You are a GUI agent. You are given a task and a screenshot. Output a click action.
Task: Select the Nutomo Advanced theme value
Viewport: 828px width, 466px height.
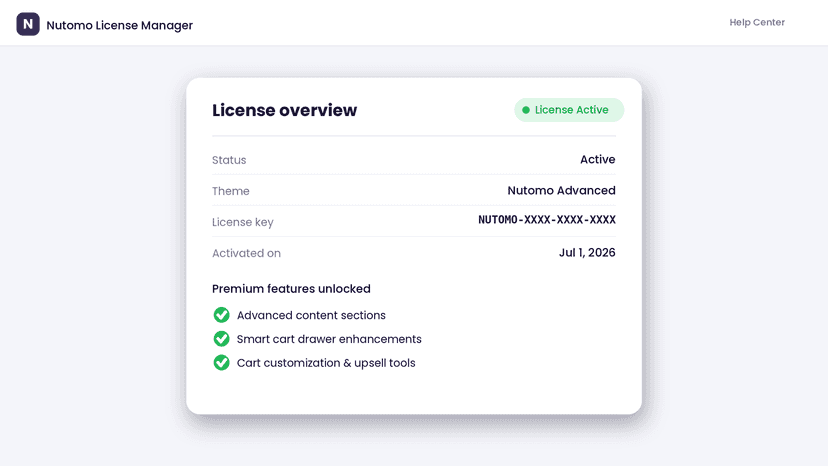click(x=561, y=191)
